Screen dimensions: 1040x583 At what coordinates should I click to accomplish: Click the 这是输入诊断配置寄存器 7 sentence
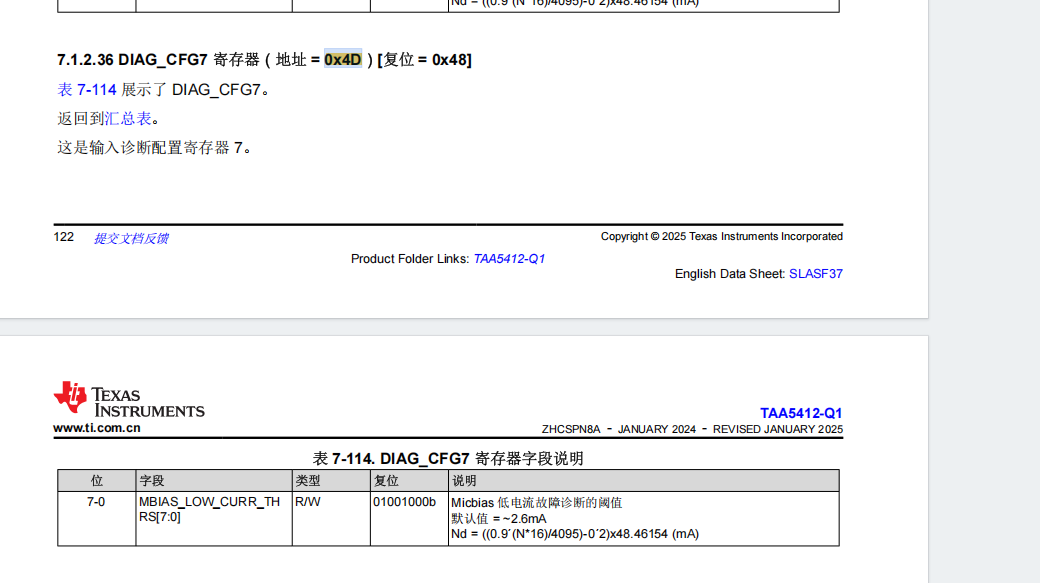(155, 147)
